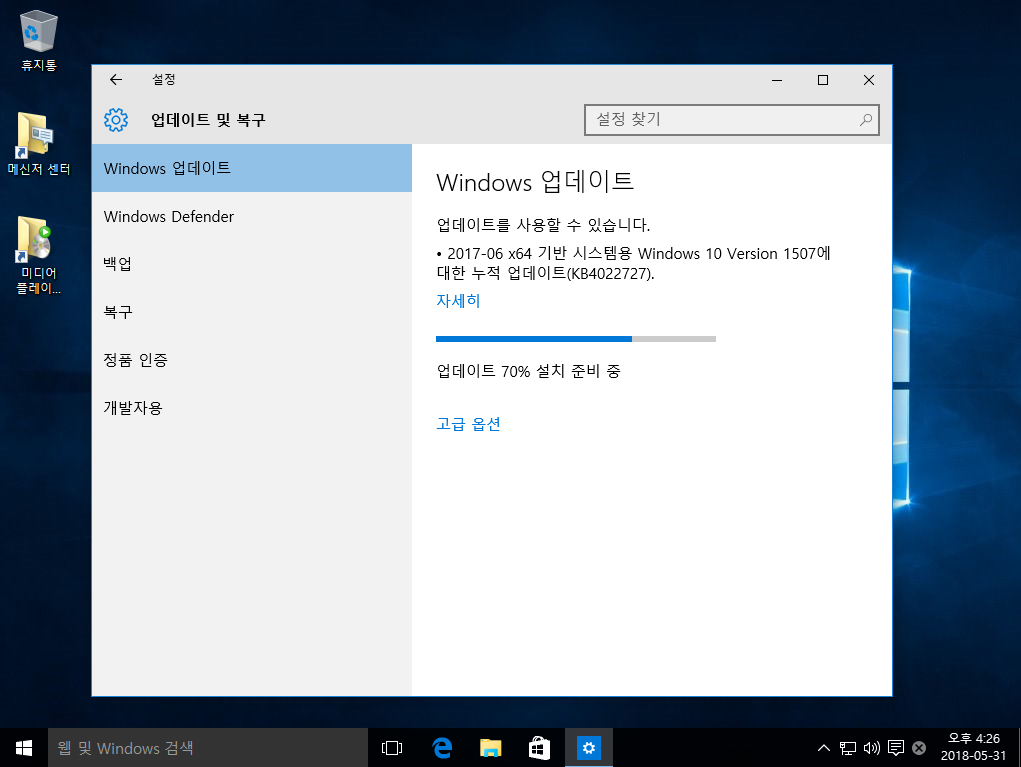Screen dimensions: 1021x767
Task: Click the 웹 및 Windows 검색 taskbar search box
Action: [x=208, y=747]
